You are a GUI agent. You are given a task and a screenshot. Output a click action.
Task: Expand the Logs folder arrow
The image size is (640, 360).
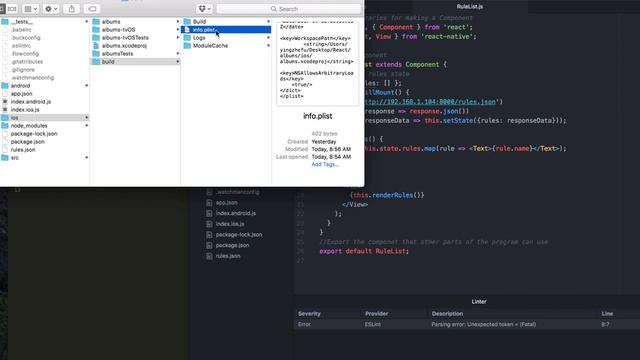click(269, 38)
